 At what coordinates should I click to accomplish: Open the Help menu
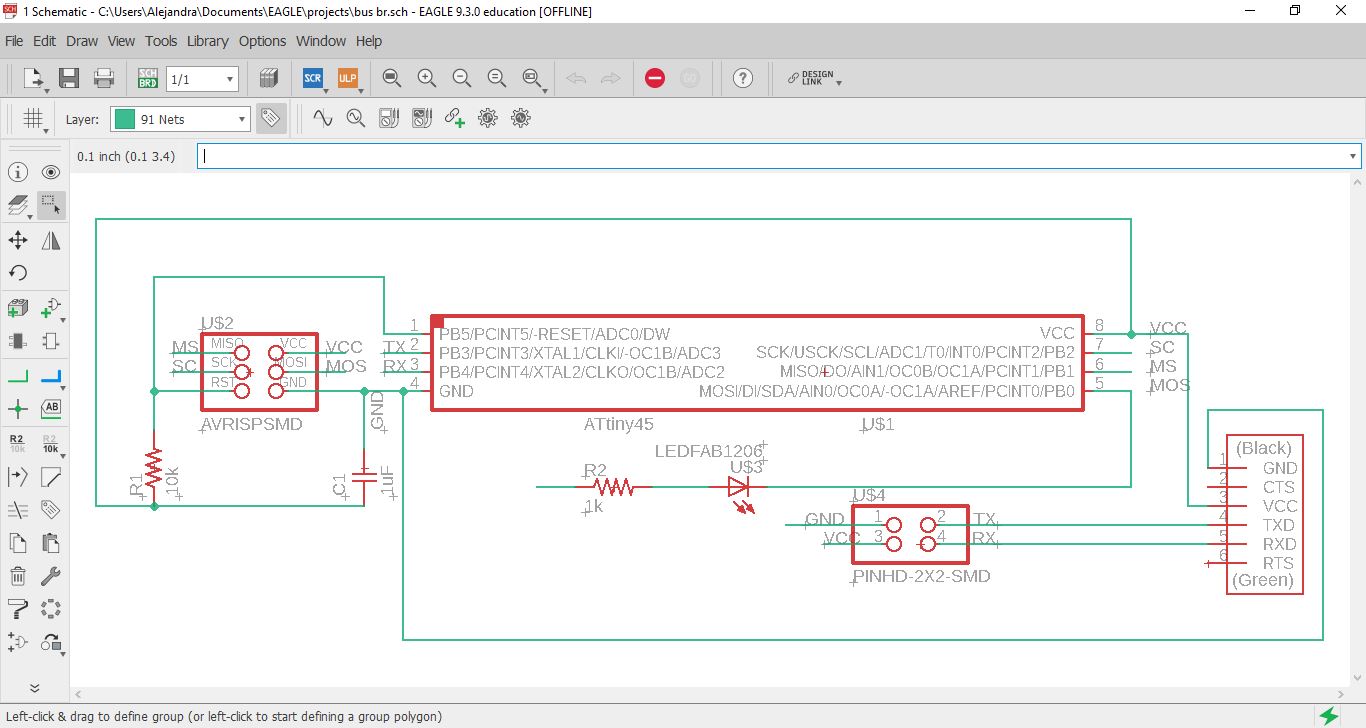point(369,41)
